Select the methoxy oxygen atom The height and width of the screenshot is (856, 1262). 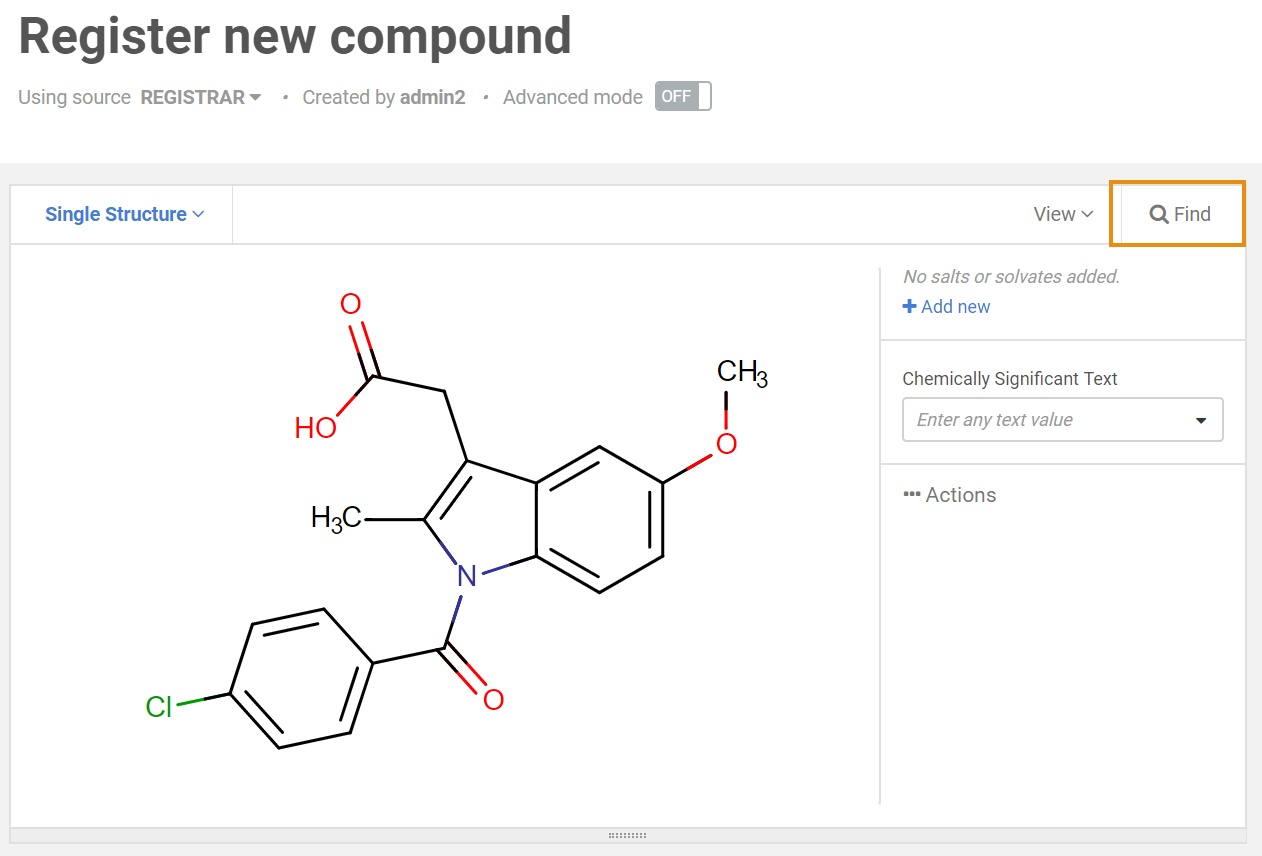(727, 444)
